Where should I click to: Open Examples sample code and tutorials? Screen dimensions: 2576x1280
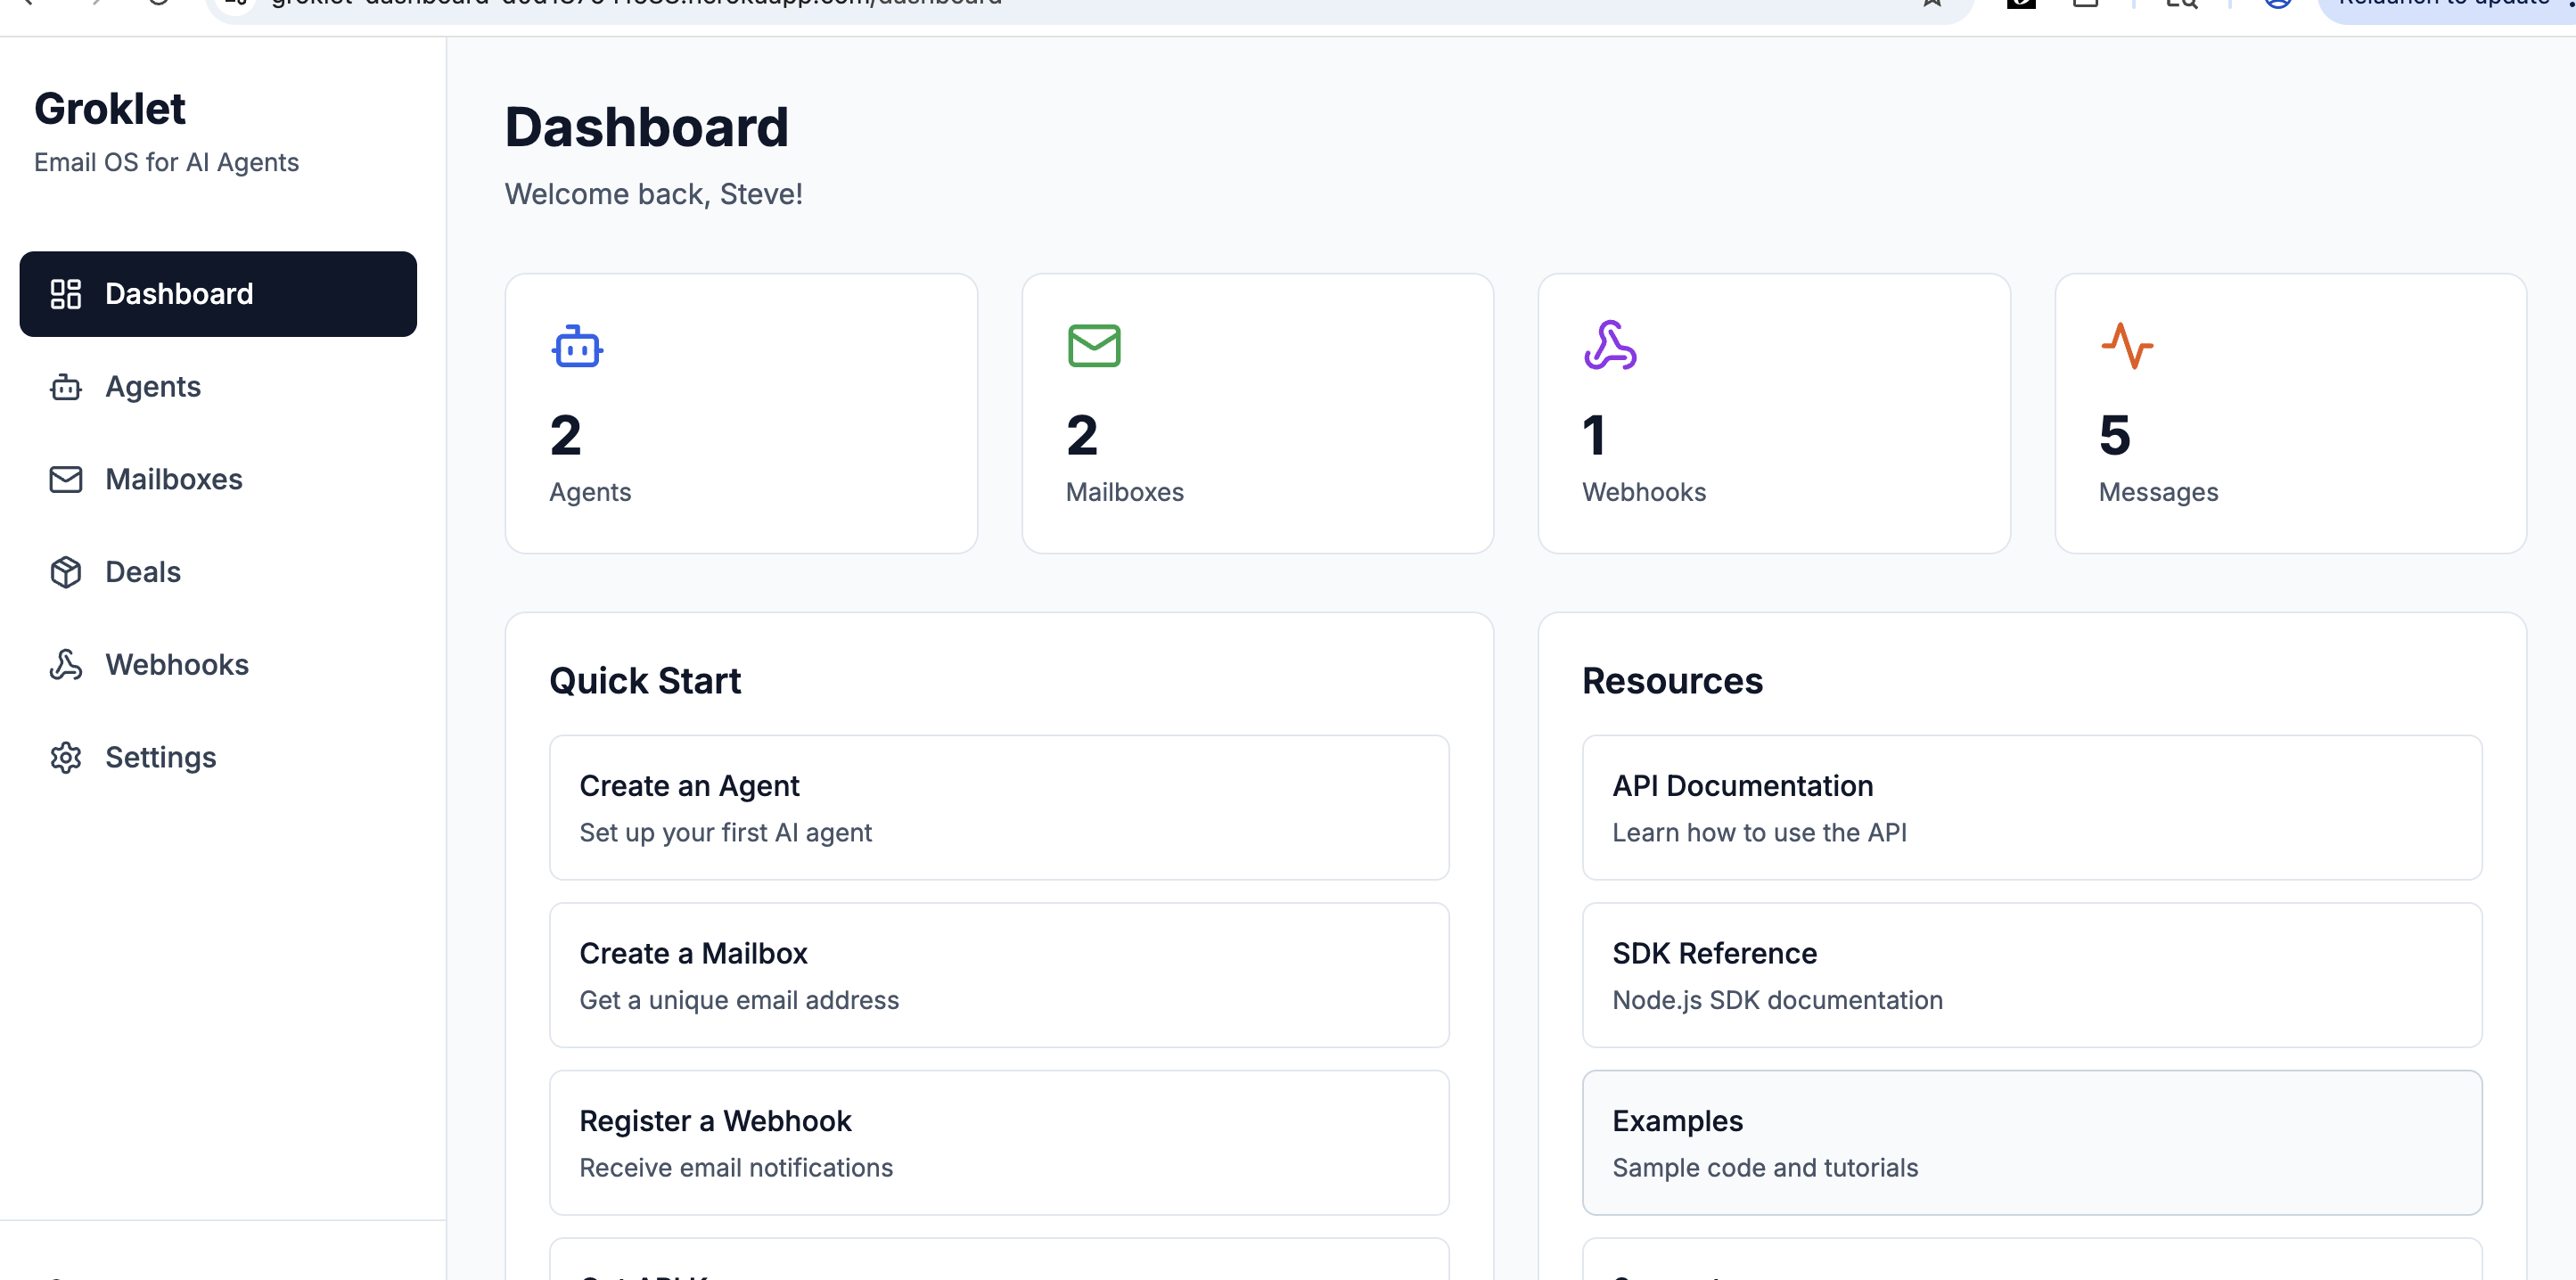2031,1143
